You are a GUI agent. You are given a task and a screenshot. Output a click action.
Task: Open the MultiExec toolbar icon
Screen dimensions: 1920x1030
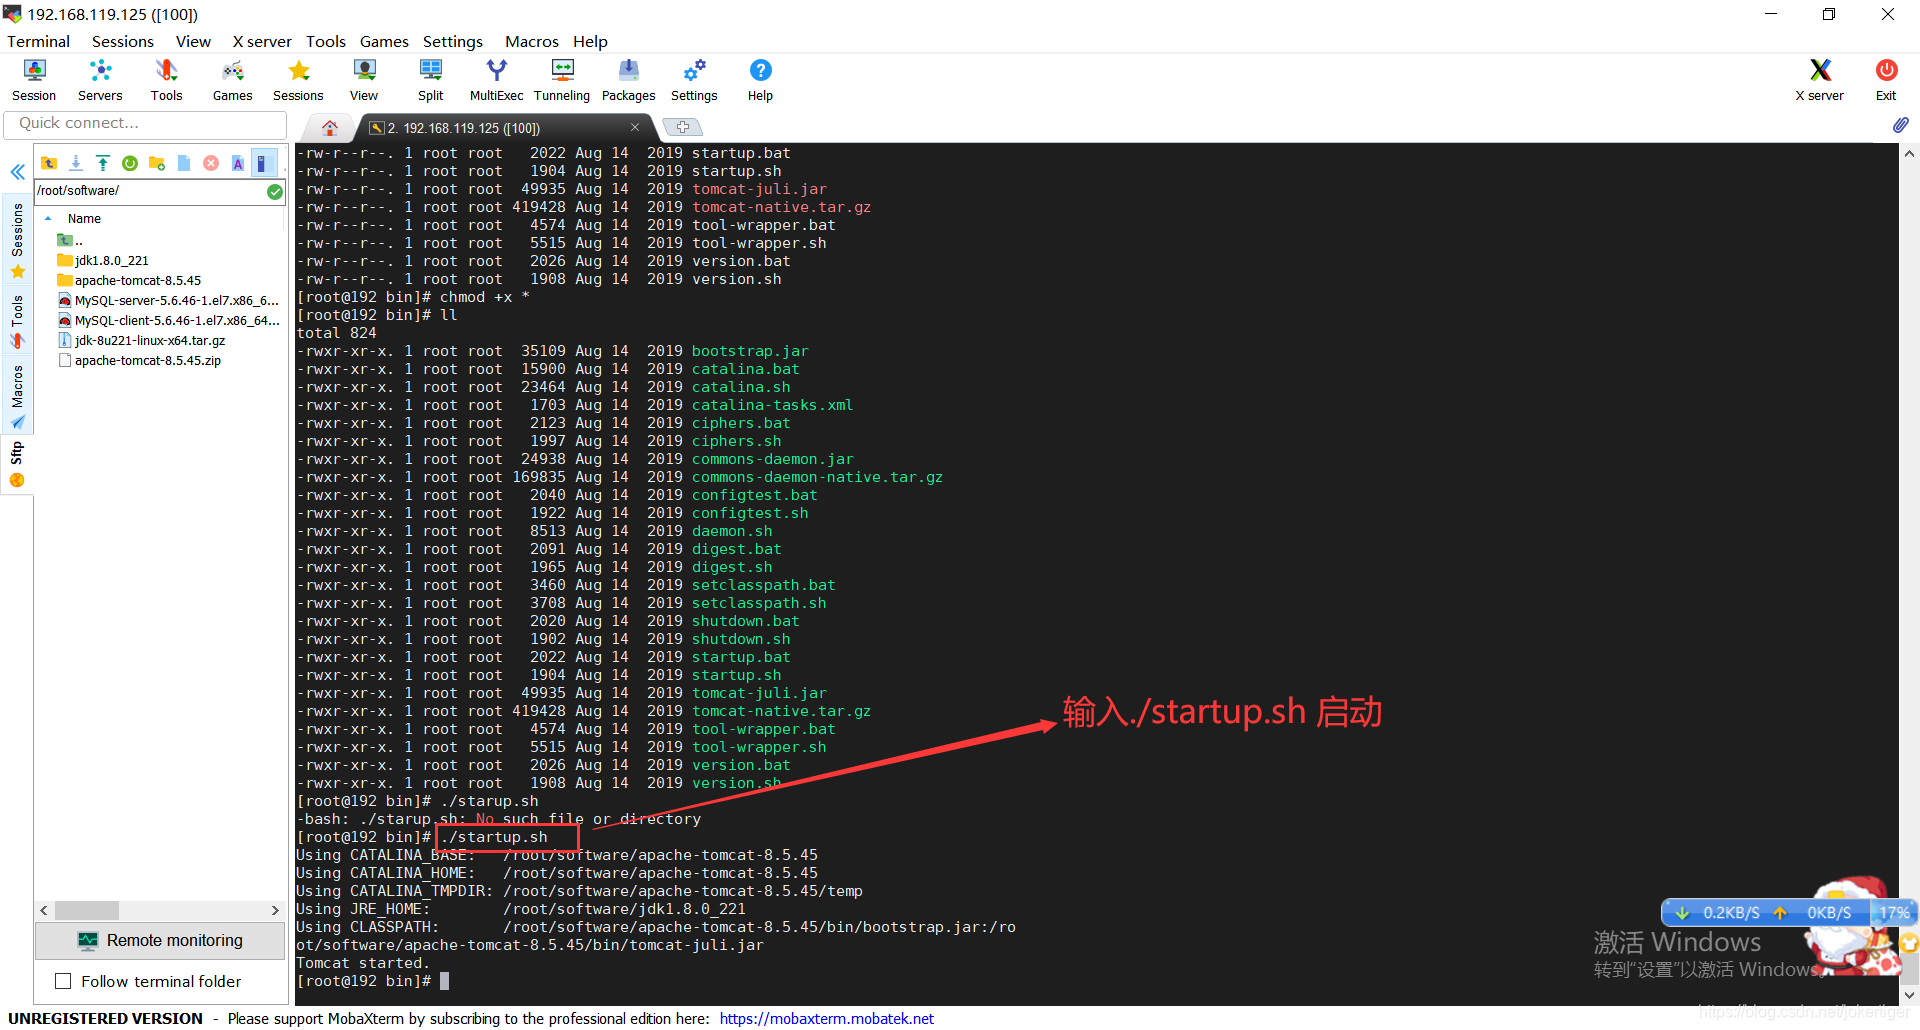point(496,80)
